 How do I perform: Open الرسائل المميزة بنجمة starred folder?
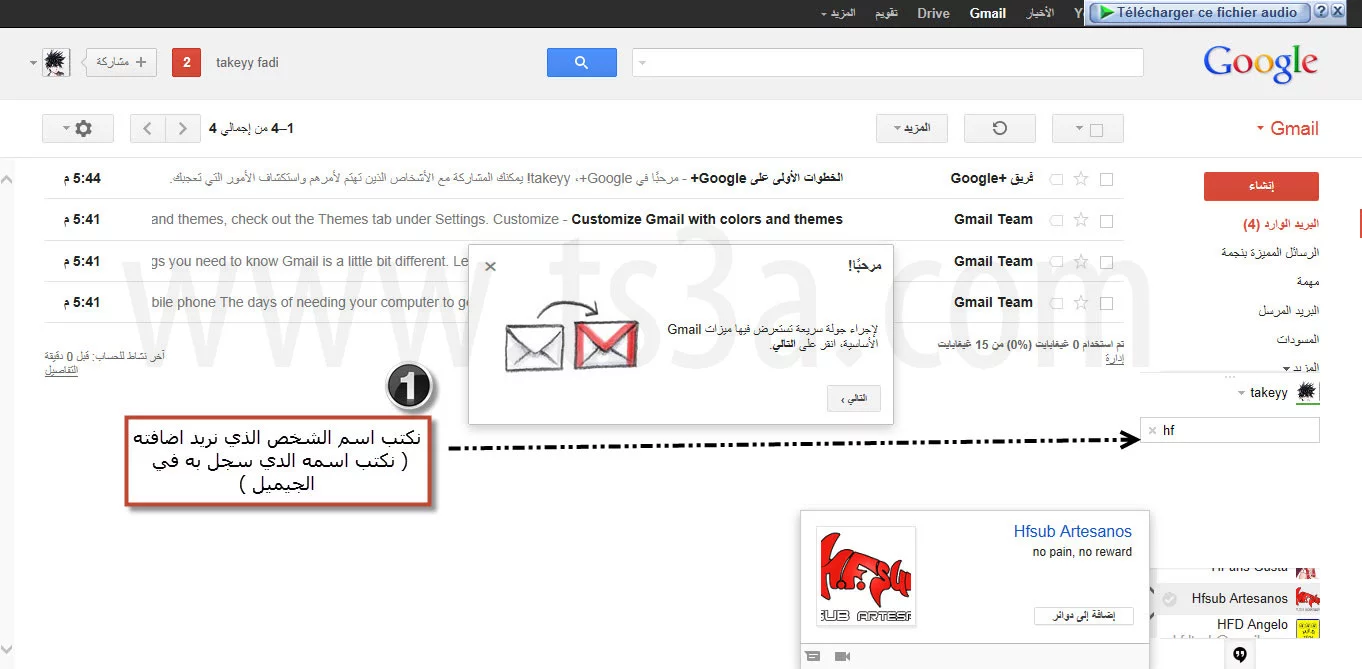click(x=1270, y=253)
